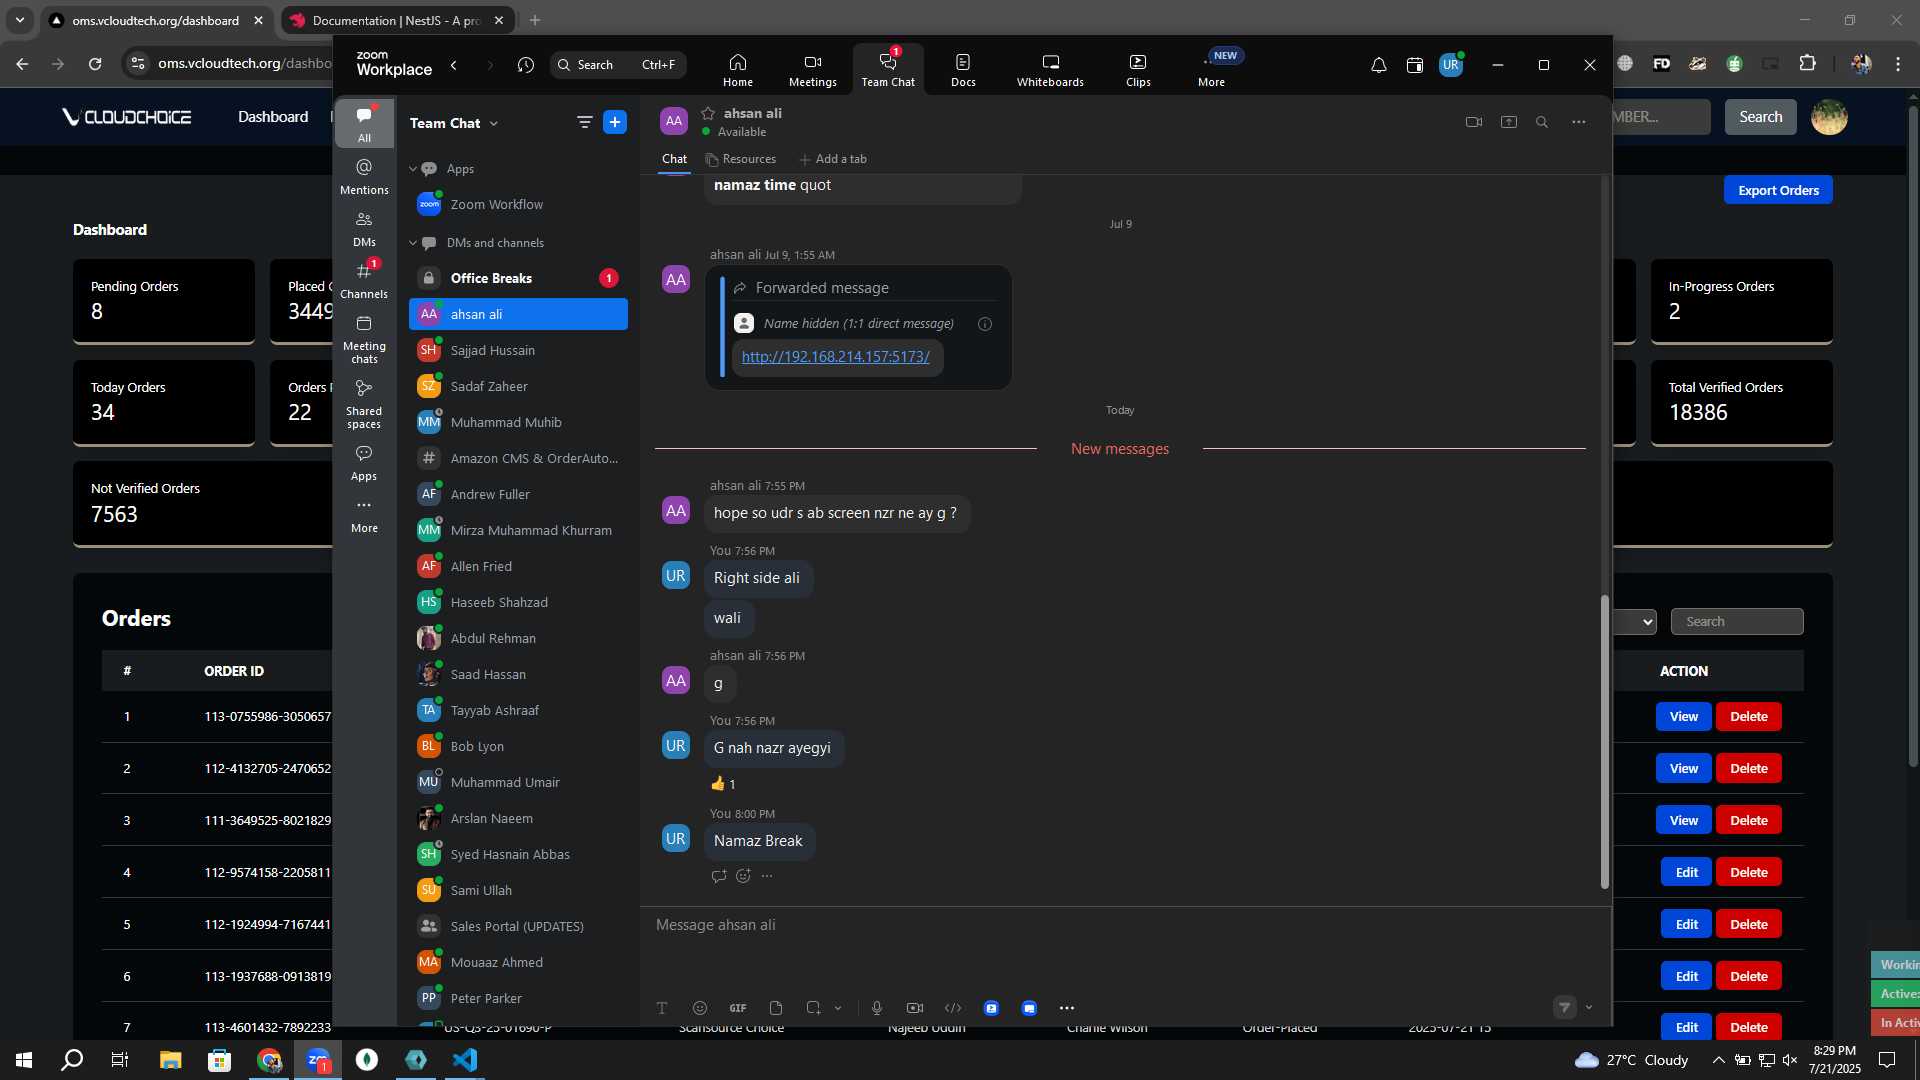1920x1080 pixels.
Task: Open Sajjad Hussain chat
Action: click(518, 350)
